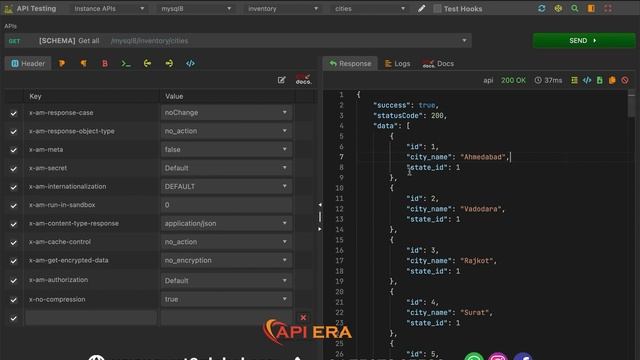Open the green terminal prompt tab
This screenshot has width=640, height=360.
(x=126, y=63)
